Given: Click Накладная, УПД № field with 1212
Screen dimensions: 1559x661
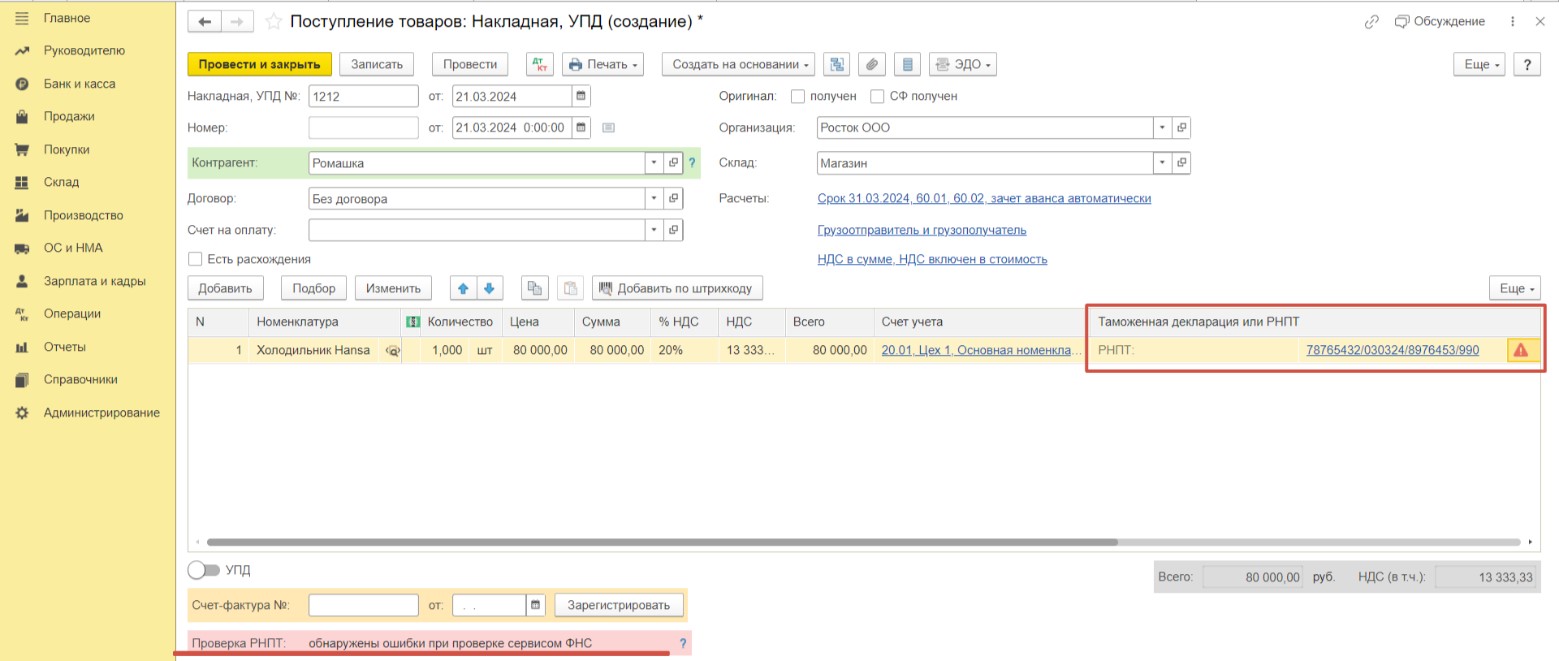Looking at the screenshot, I should 363,96.
